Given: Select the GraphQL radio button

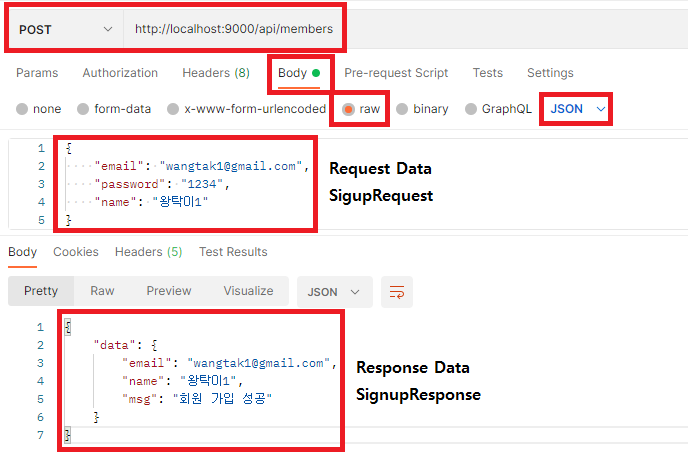Looking at the screenshot, I should (471, 109).
